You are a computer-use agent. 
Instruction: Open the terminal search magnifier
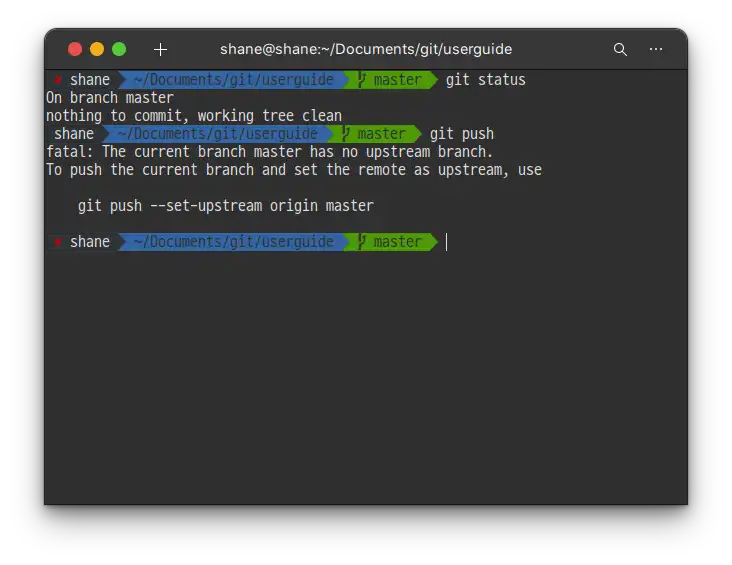tap(620, 49)
